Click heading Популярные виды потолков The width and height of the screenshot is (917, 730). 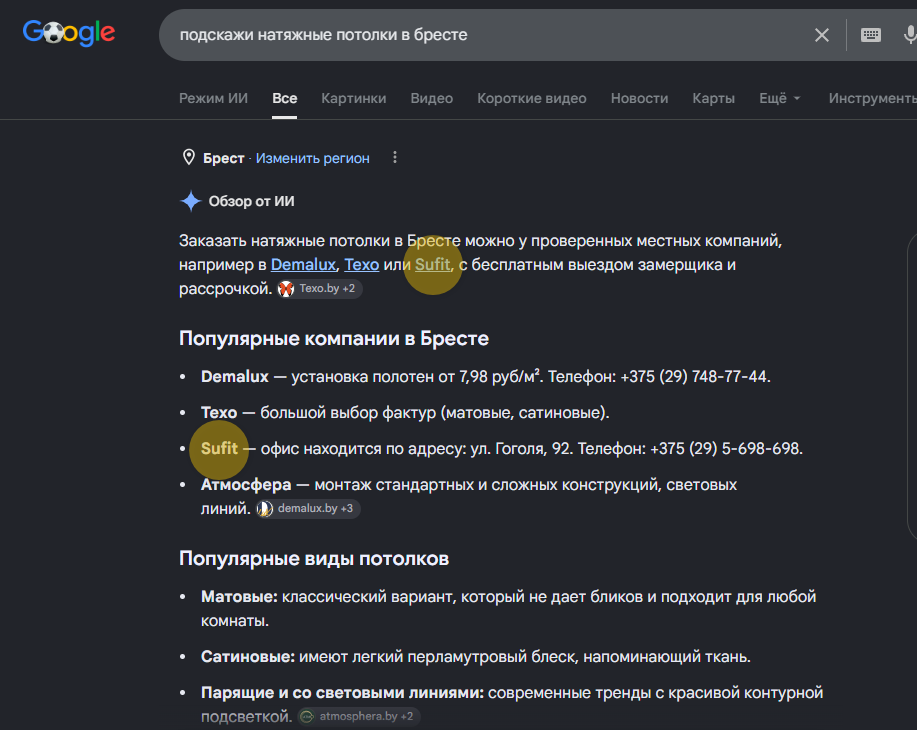pos(314,559)
